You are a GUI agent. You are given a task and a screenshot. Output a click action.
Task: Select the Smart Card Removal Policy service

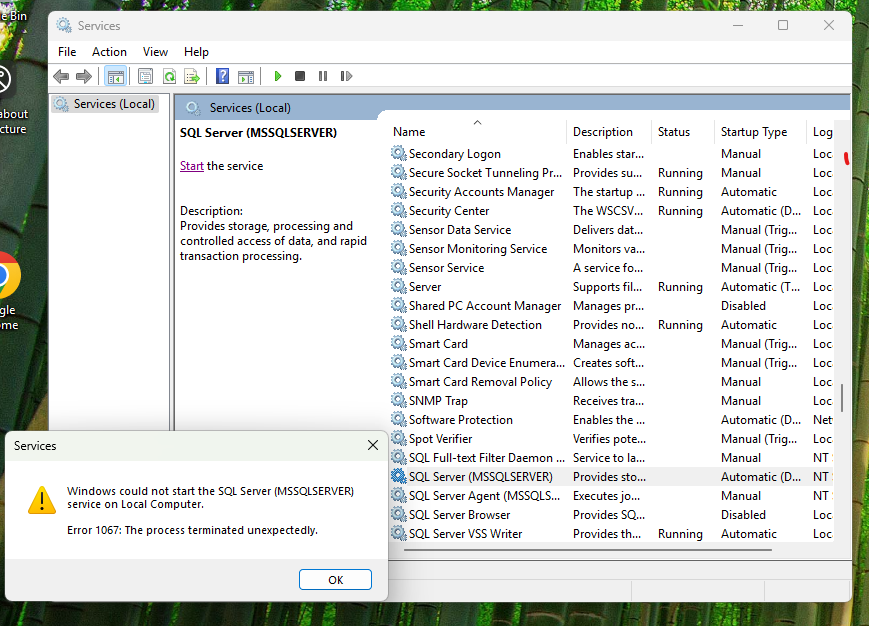tap(611, 382)
